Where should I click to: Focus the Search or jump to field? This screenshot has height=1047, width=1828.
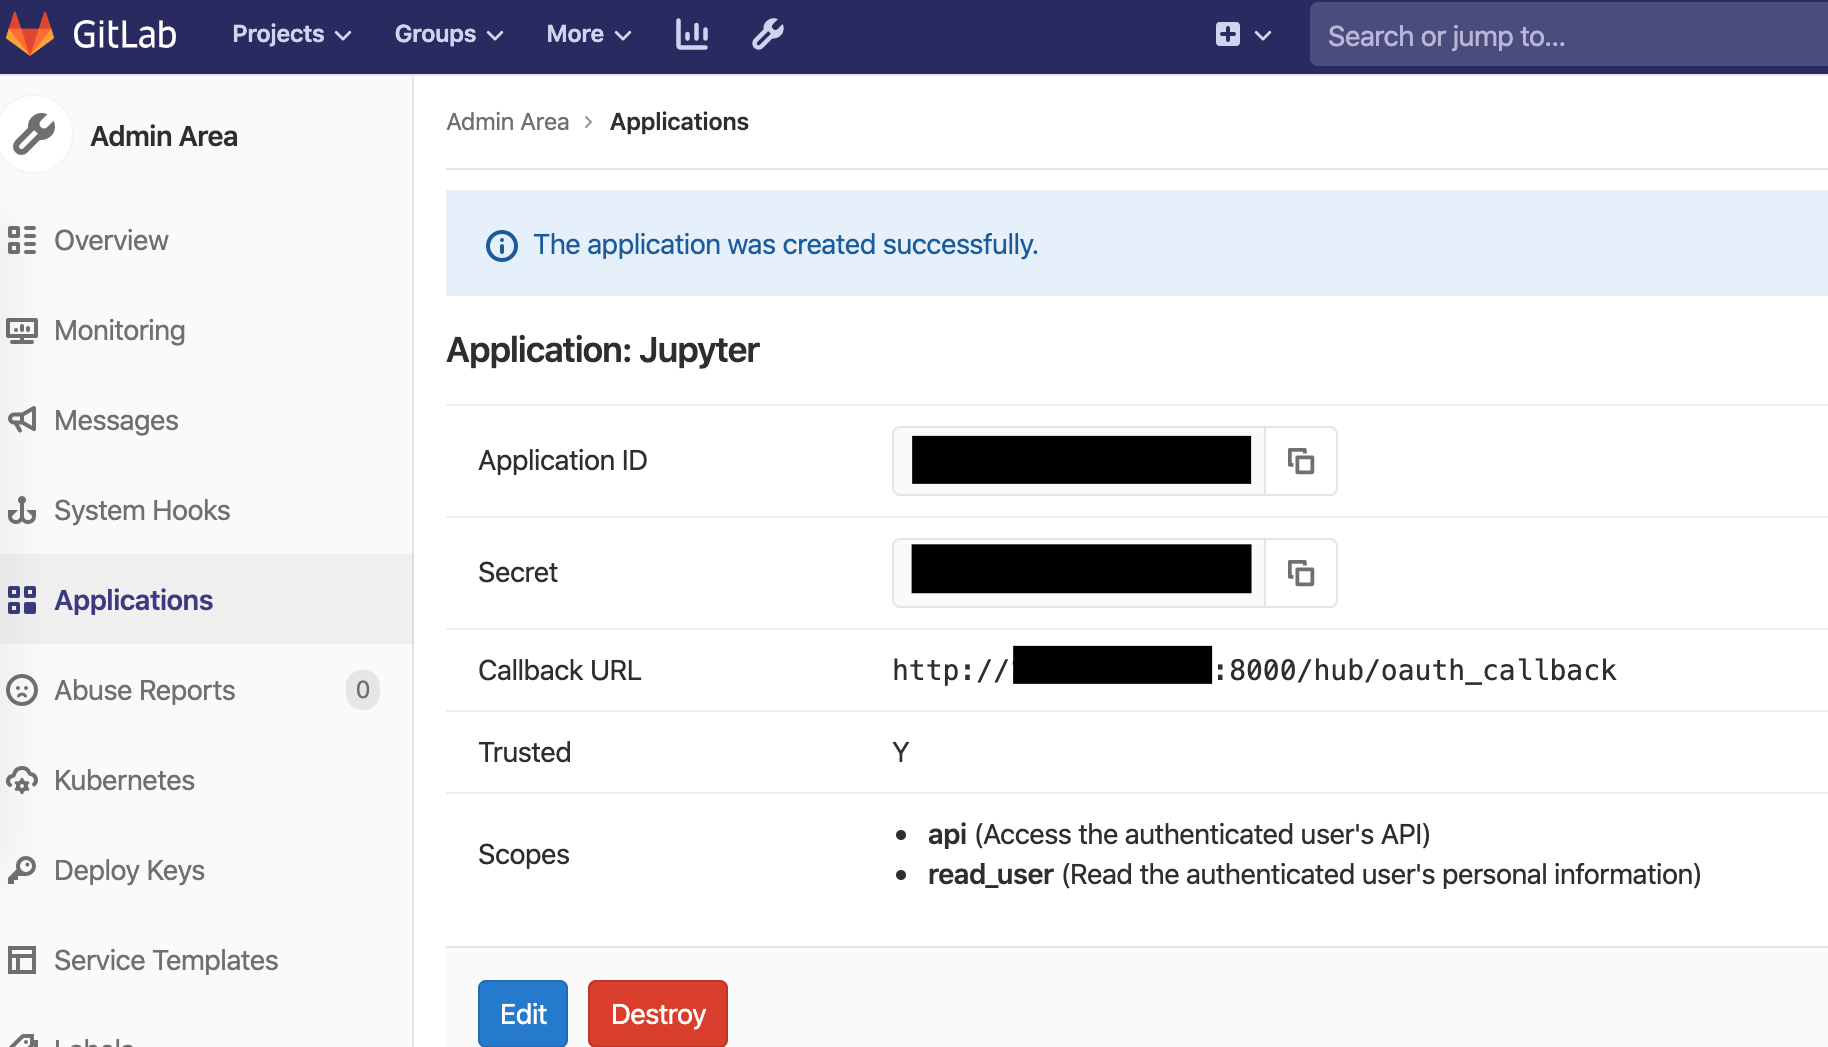point(1569,36)
